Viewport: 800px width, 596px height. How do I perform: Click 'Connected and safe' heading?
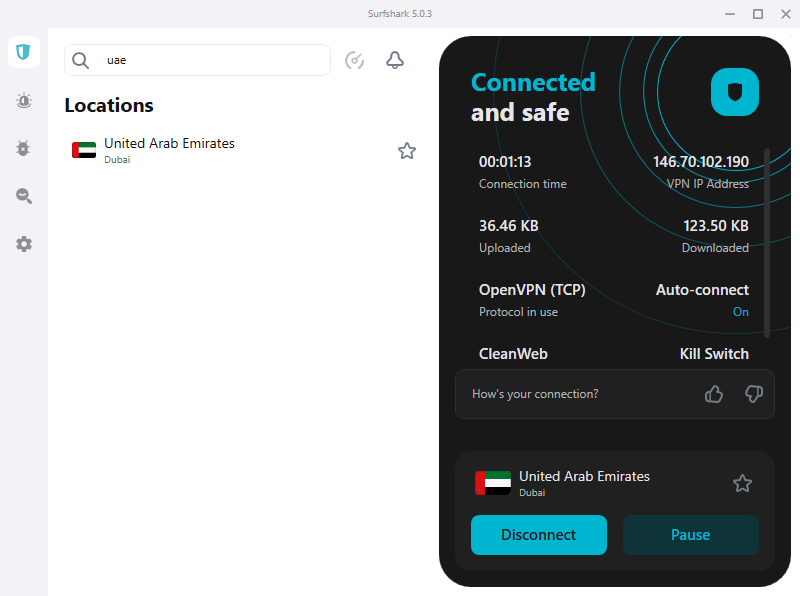tap(533, 97)
